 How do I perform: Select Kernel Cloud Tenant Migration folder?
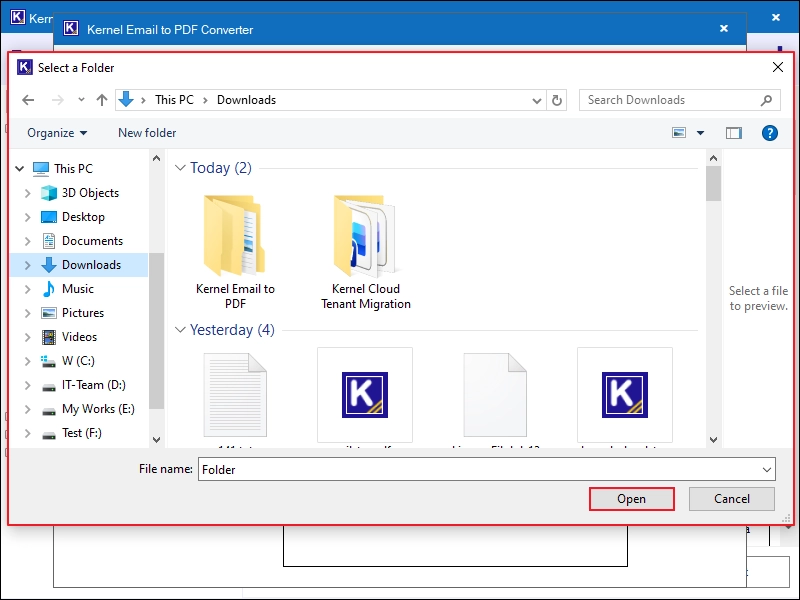point(365,252)
